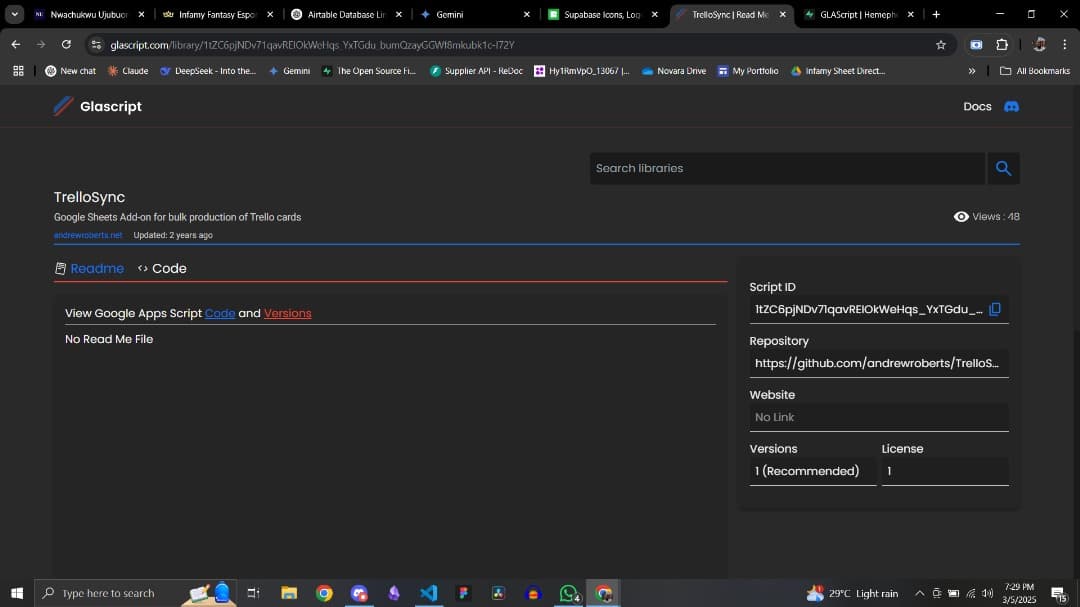Open the Chrome extensions puzzle icon

pos(1002,45)
